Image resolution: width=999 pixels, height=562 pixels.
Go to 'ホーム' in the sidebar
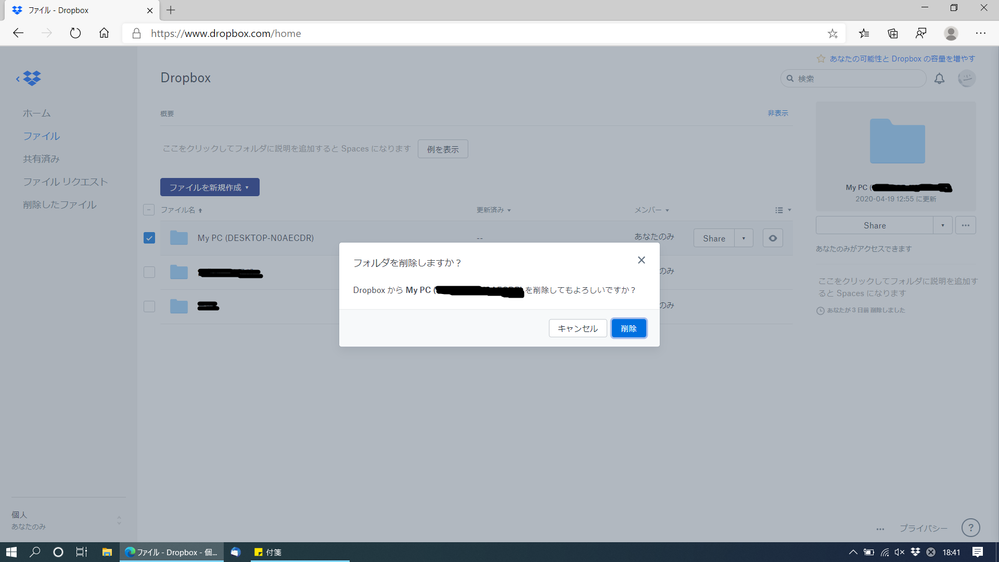pyautogui.click(x=37, y=113)
